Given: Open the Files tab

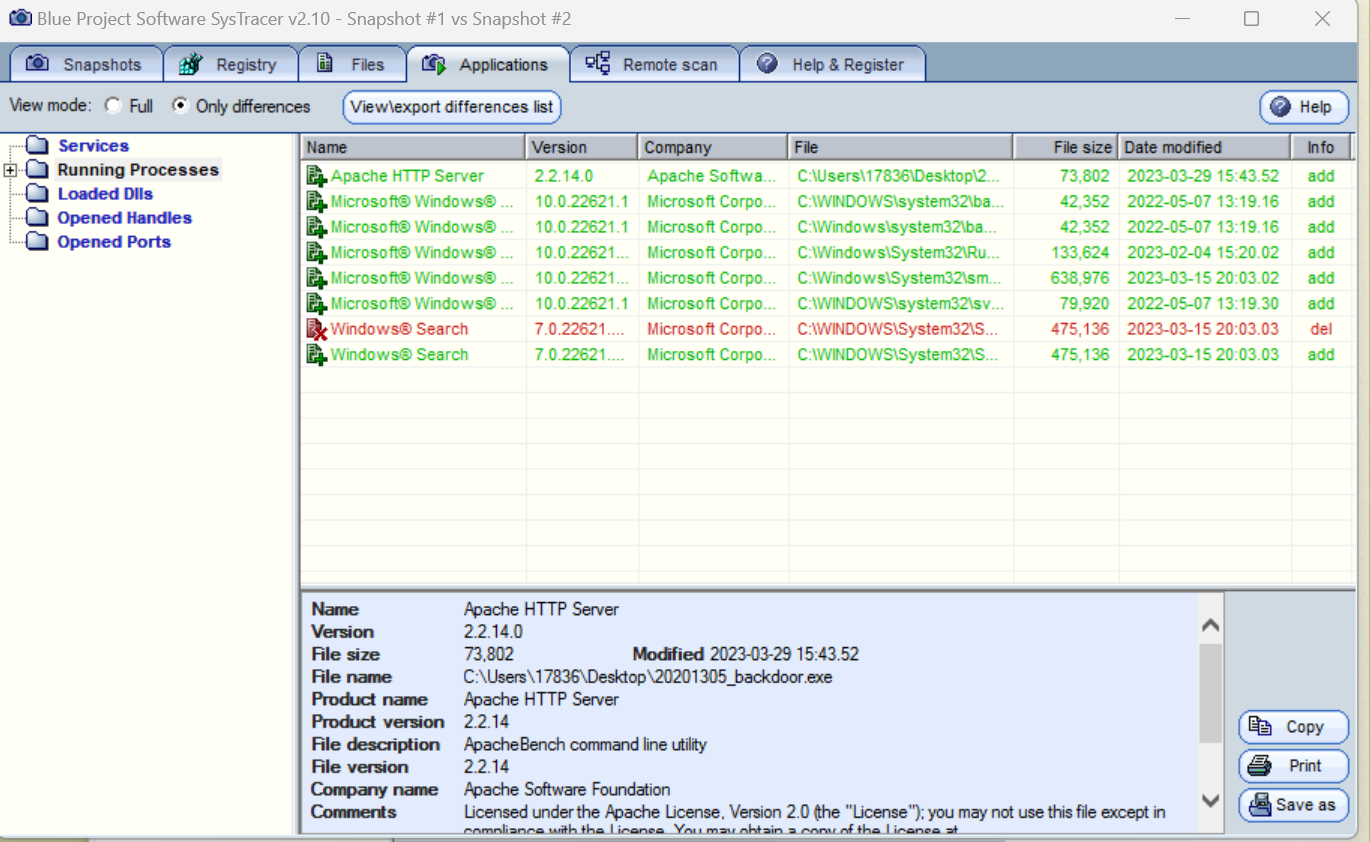Looking at the screenshot, I should [x=352, y=64].
